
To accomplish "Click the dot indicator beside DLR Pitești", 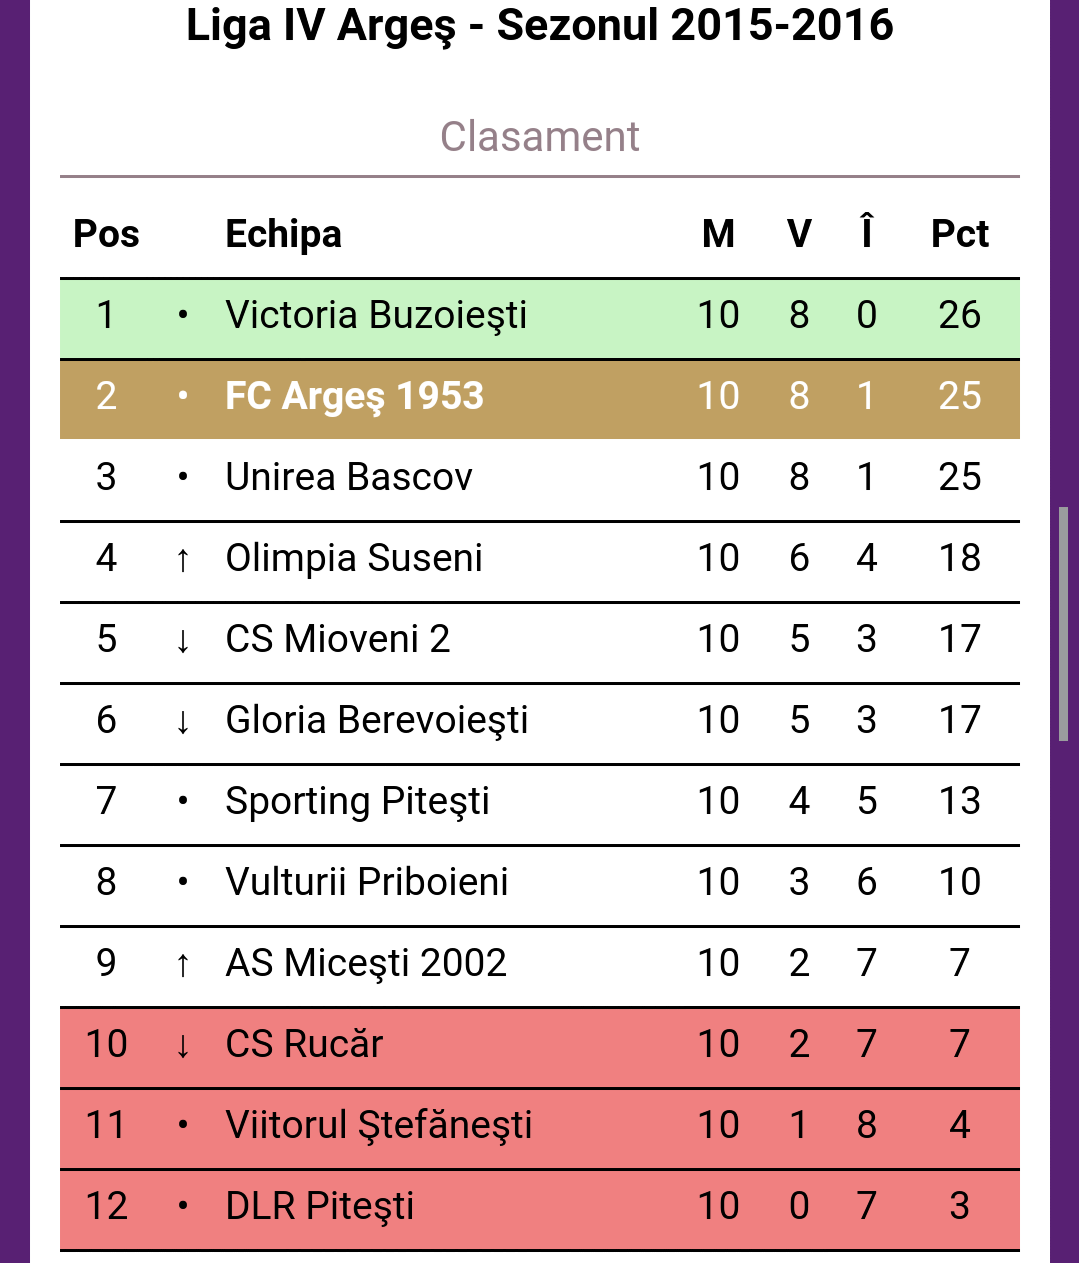I will (x=182, y=1206).
